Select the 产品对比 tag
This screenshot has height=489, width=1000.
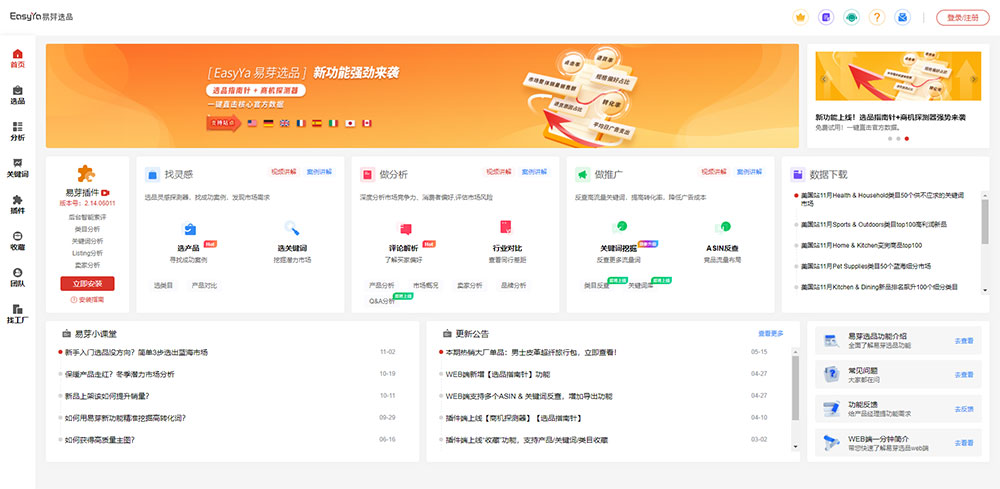(x=204, y=285)
